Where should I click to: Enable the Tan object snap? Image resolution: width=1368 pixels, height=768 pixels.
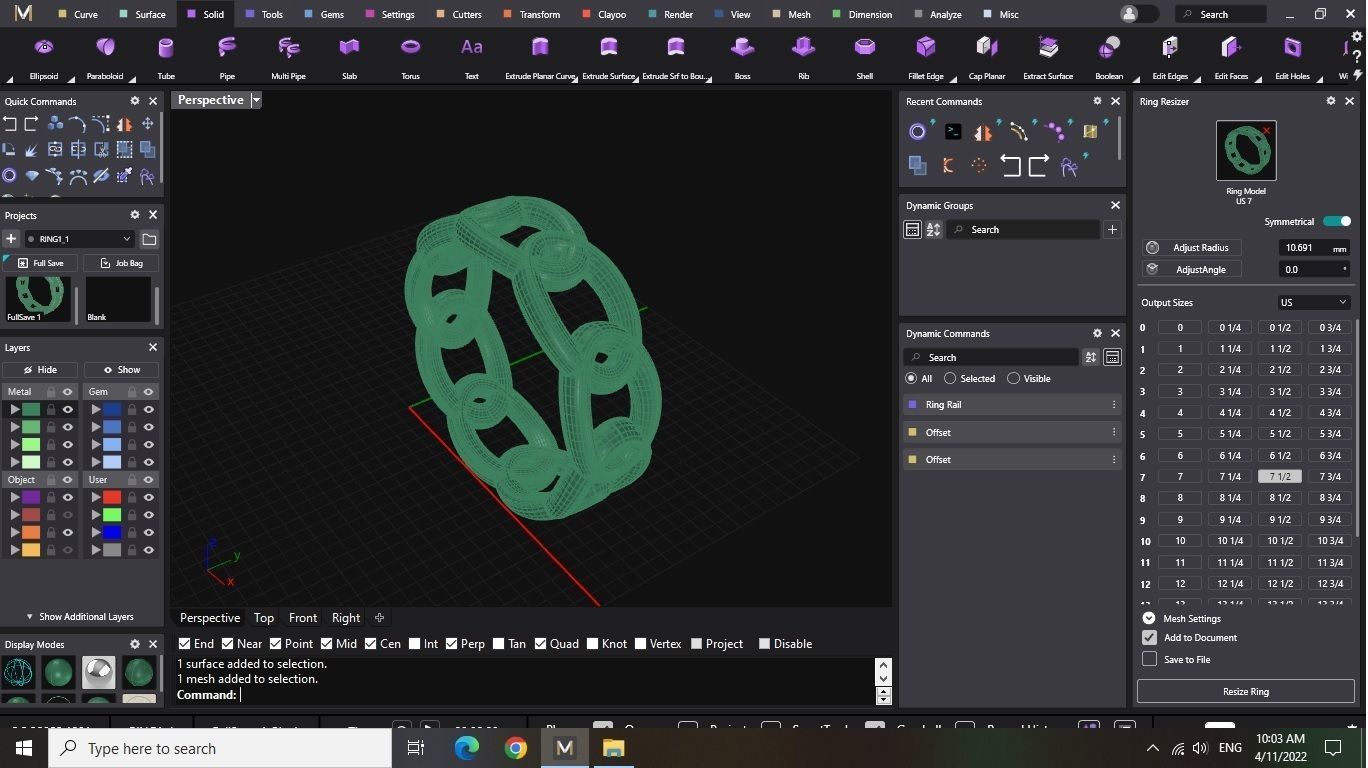click(x=499, y=644)
